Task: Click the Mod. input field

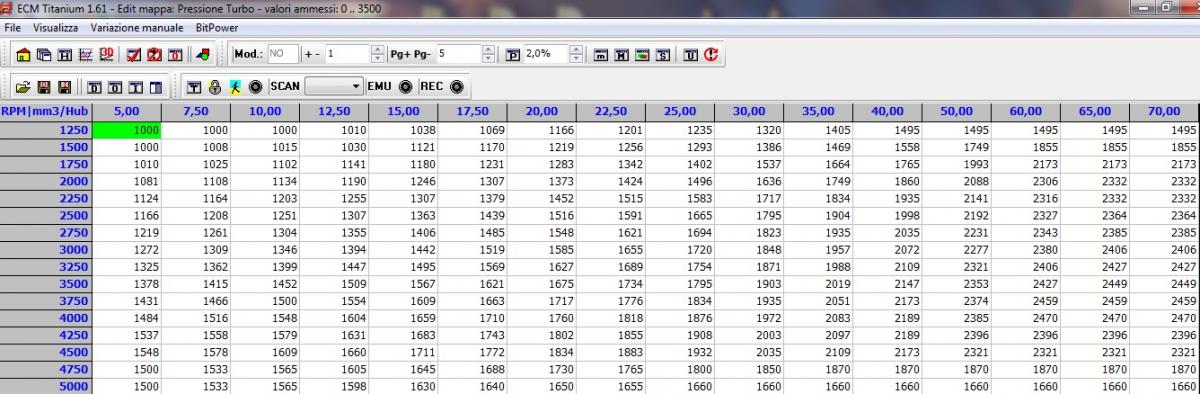Action: [x=283, y=54]
